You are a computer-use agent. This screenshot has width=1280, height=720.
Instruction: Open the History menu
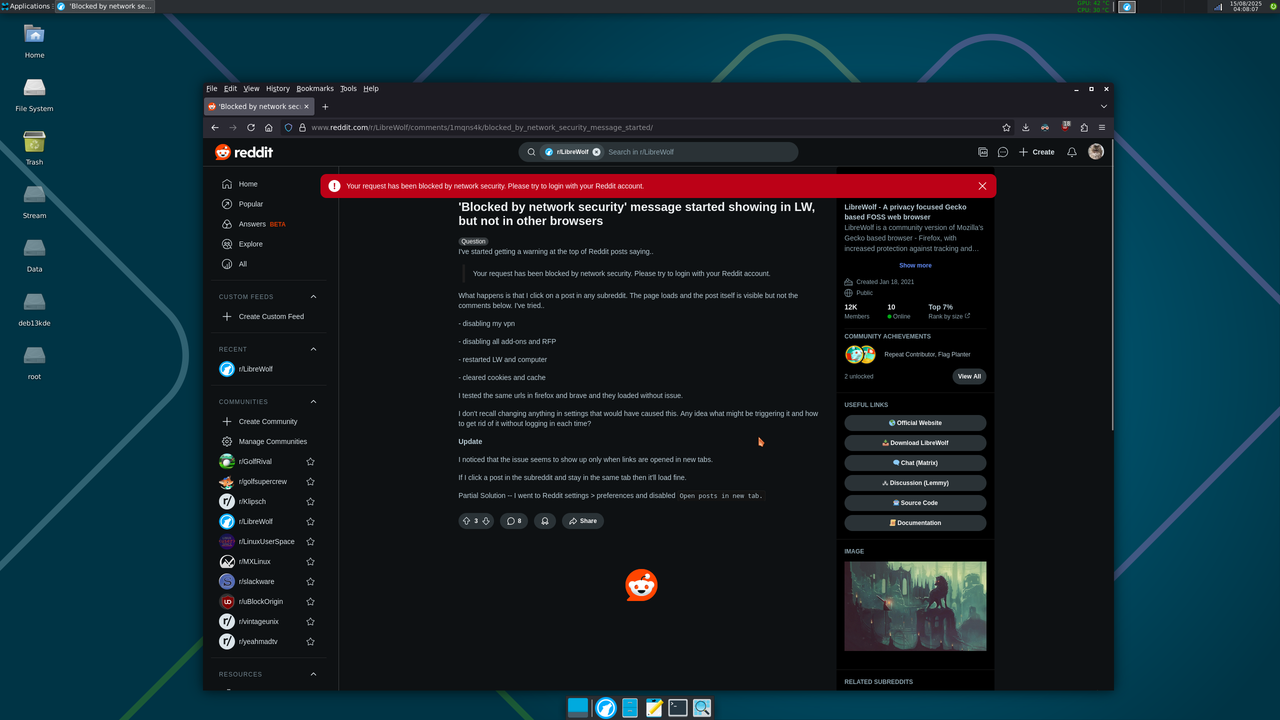click(x=278, y=88)
